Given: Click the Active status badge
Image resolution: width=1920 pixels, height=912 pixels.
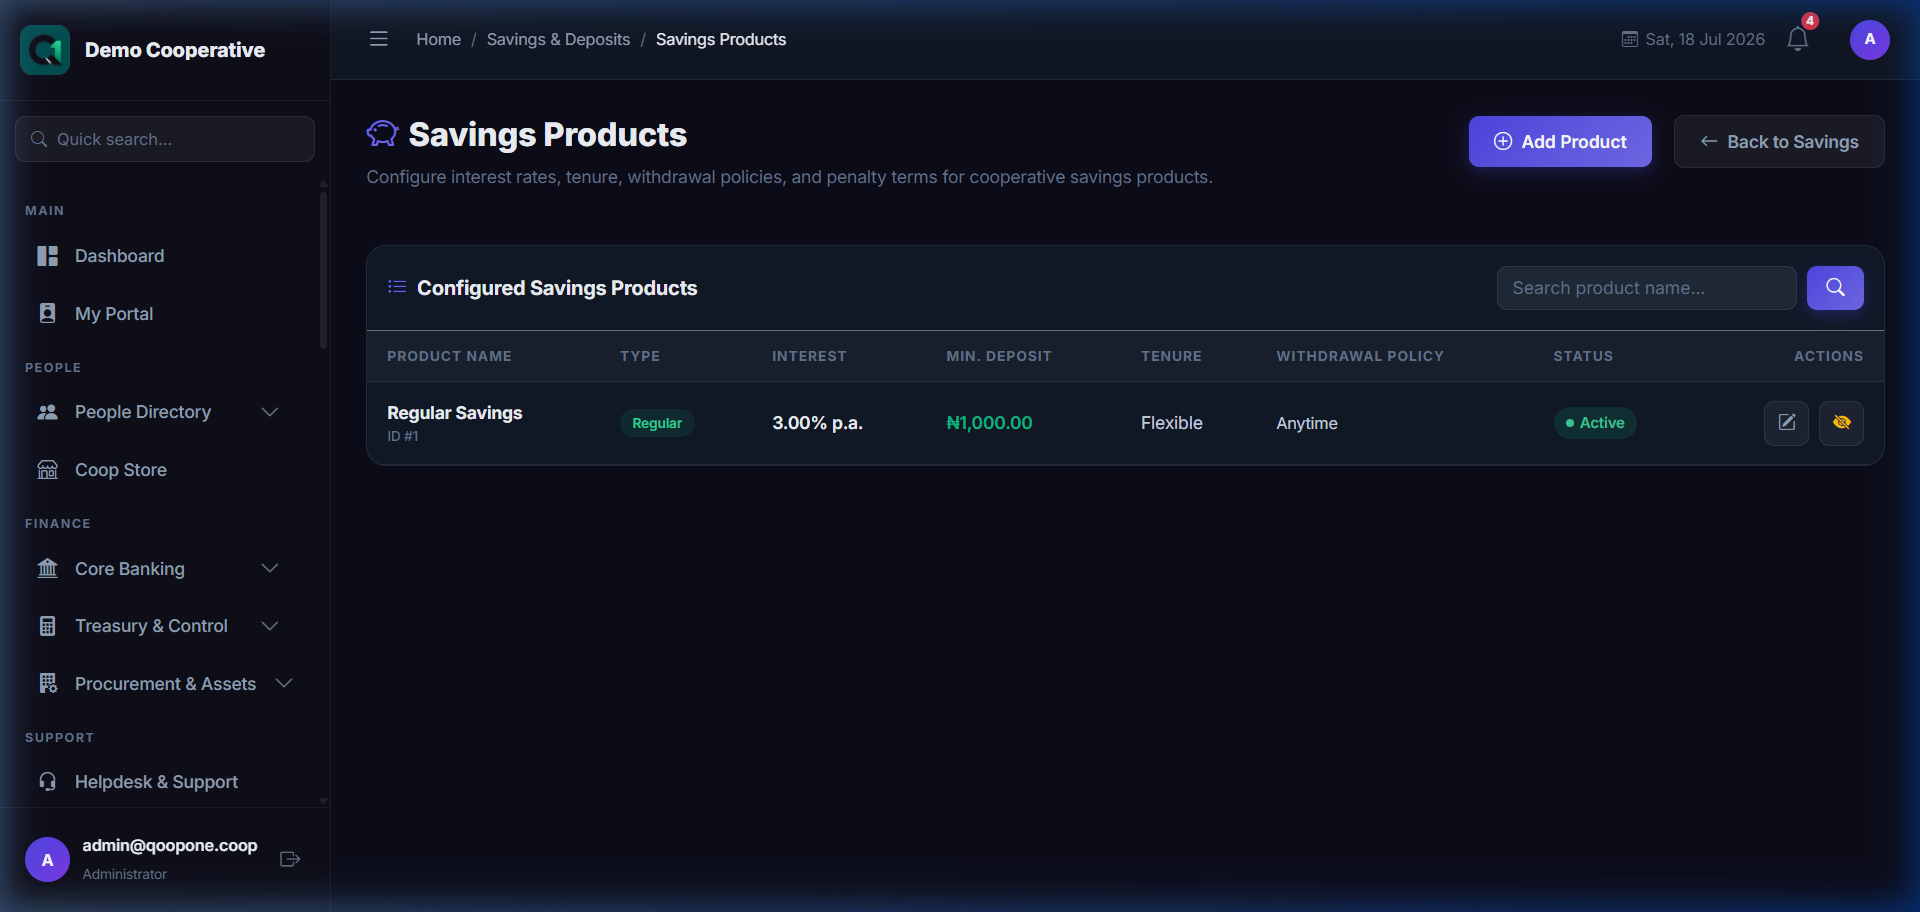Looking at the screenshot, I should [1594, 423].
